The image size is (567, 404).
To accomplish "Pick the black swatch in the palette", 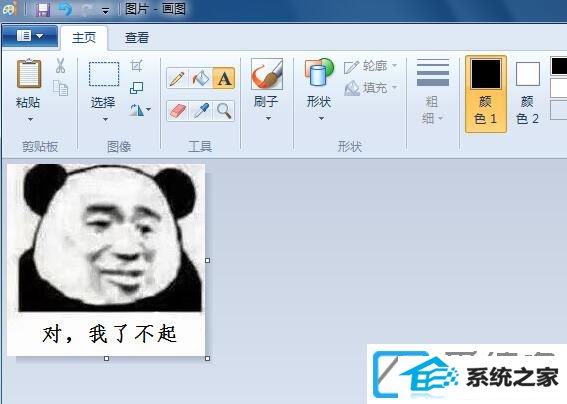I will point(559,66).
